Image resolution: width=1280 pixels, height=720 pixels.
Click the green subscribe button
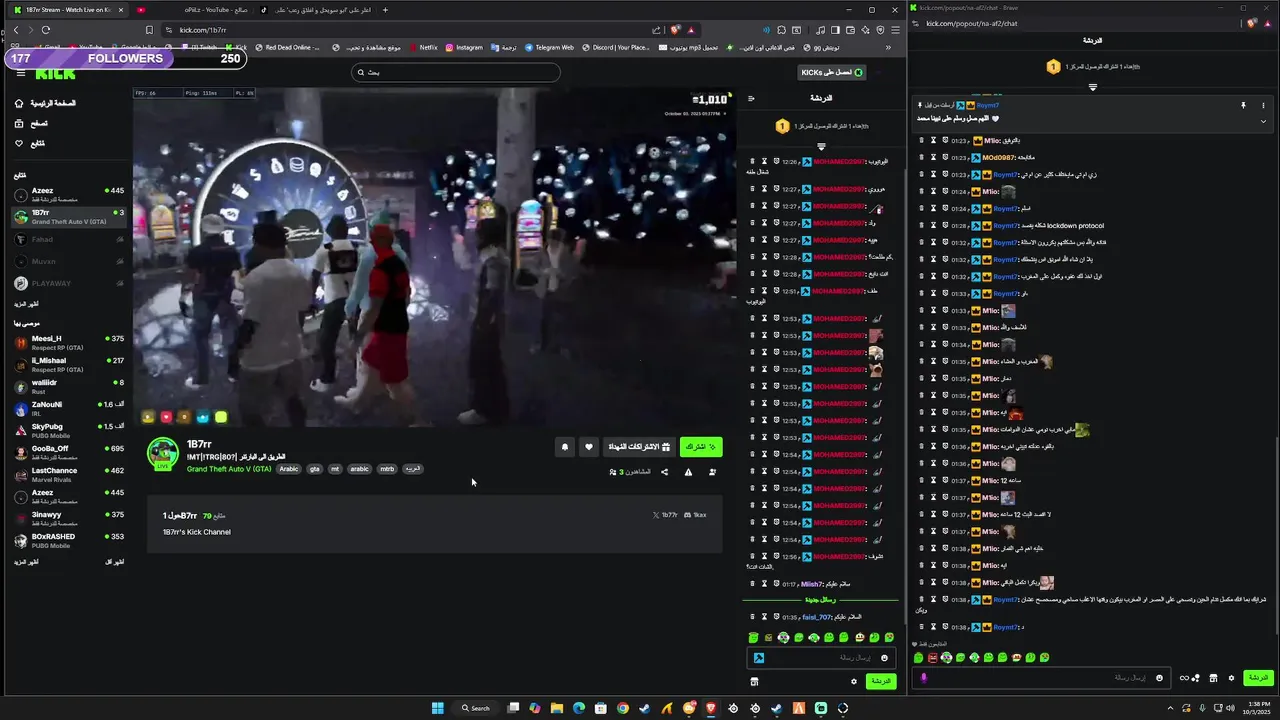700,447
